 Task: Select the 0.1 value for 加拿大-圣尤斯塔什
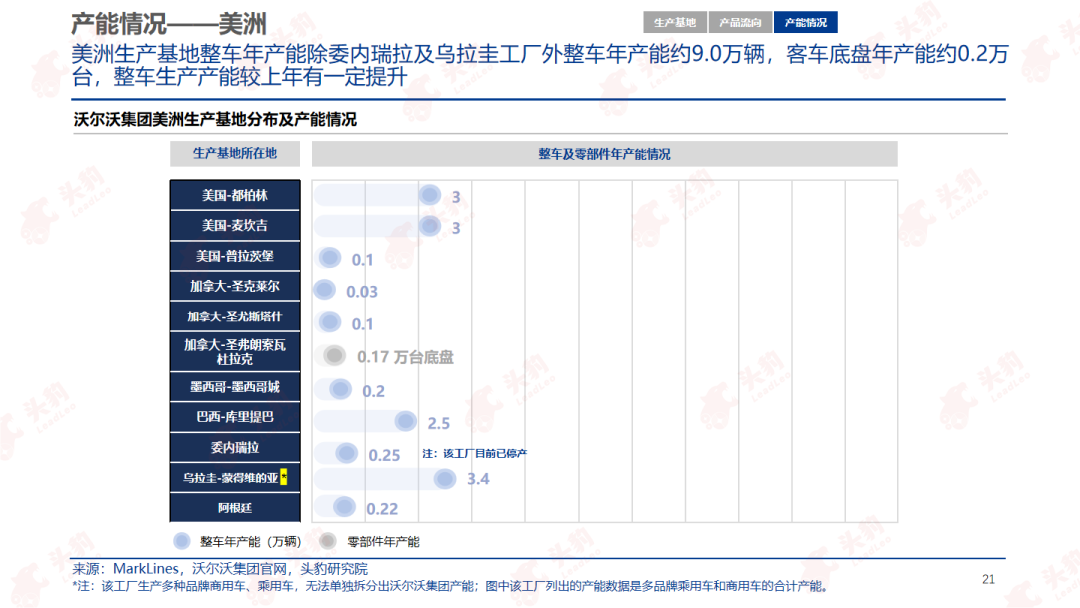362,324
